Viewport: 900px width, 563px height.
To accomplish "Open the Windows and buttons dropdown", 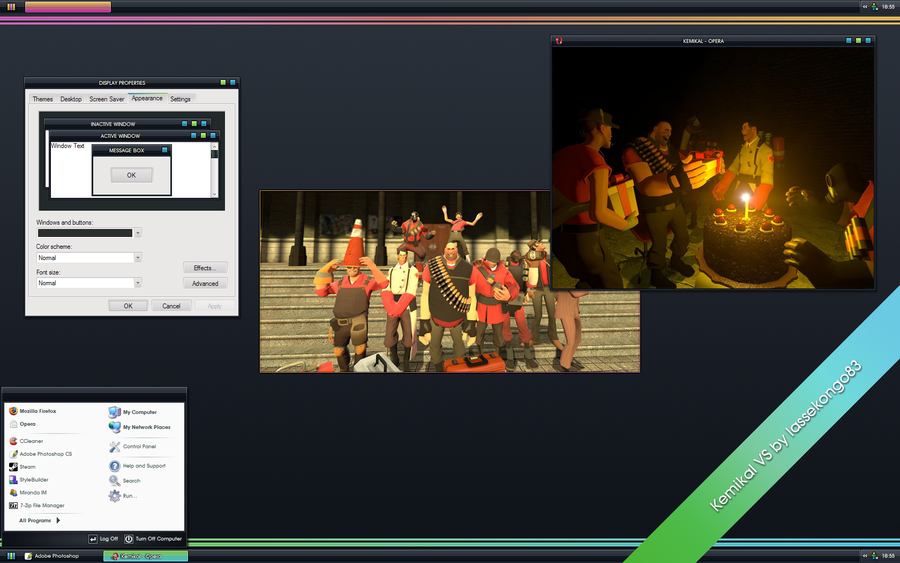I will pyautogui.click(x=138, y=232).
